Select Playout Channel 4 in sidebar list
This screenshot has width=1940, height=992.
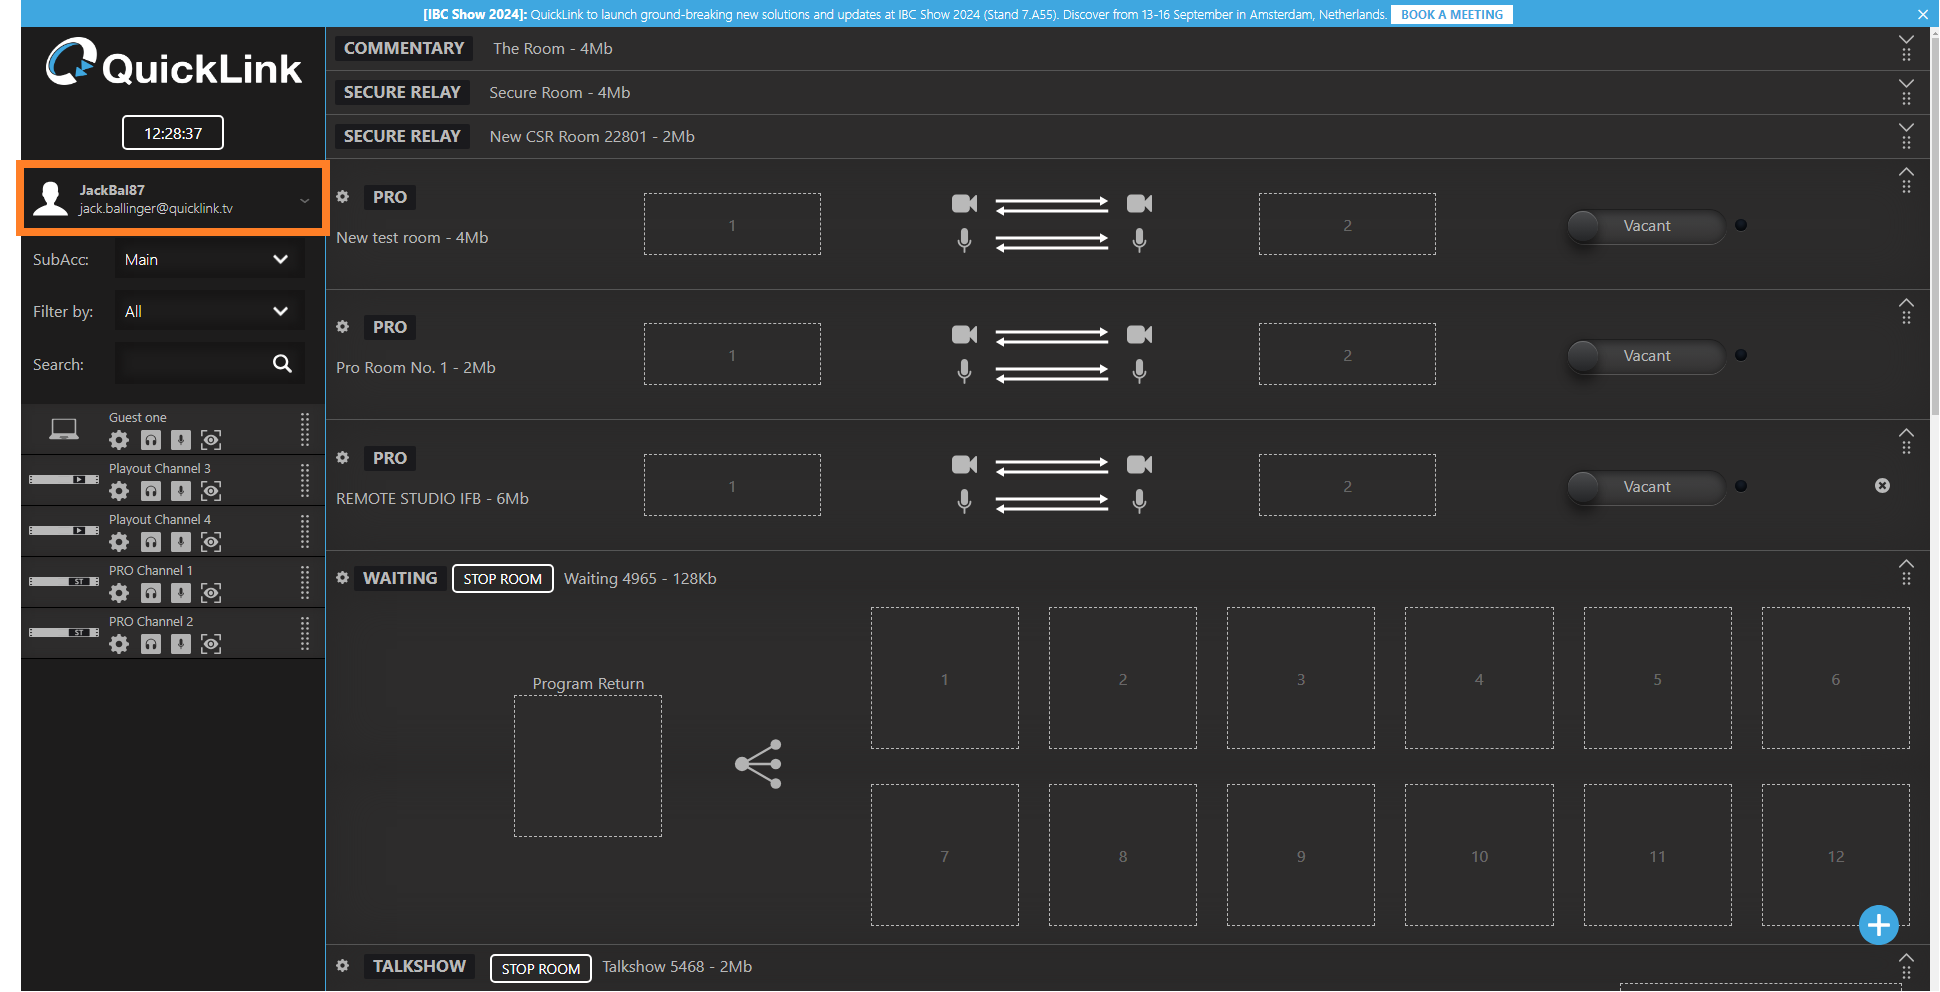click(160, 520)
